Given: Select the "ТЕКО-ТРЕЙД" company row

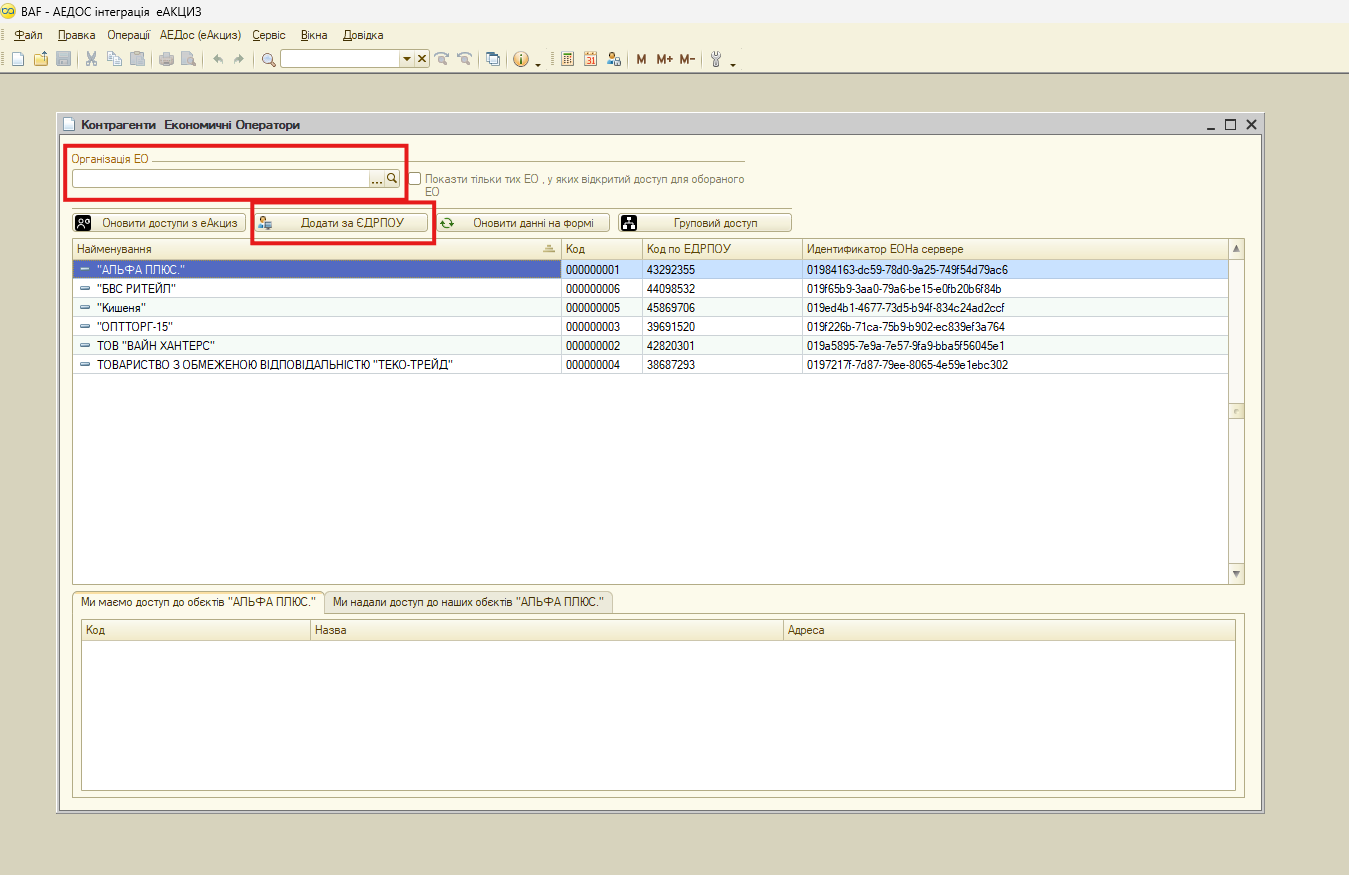Looking at the screenshot, I should (650, 365).
